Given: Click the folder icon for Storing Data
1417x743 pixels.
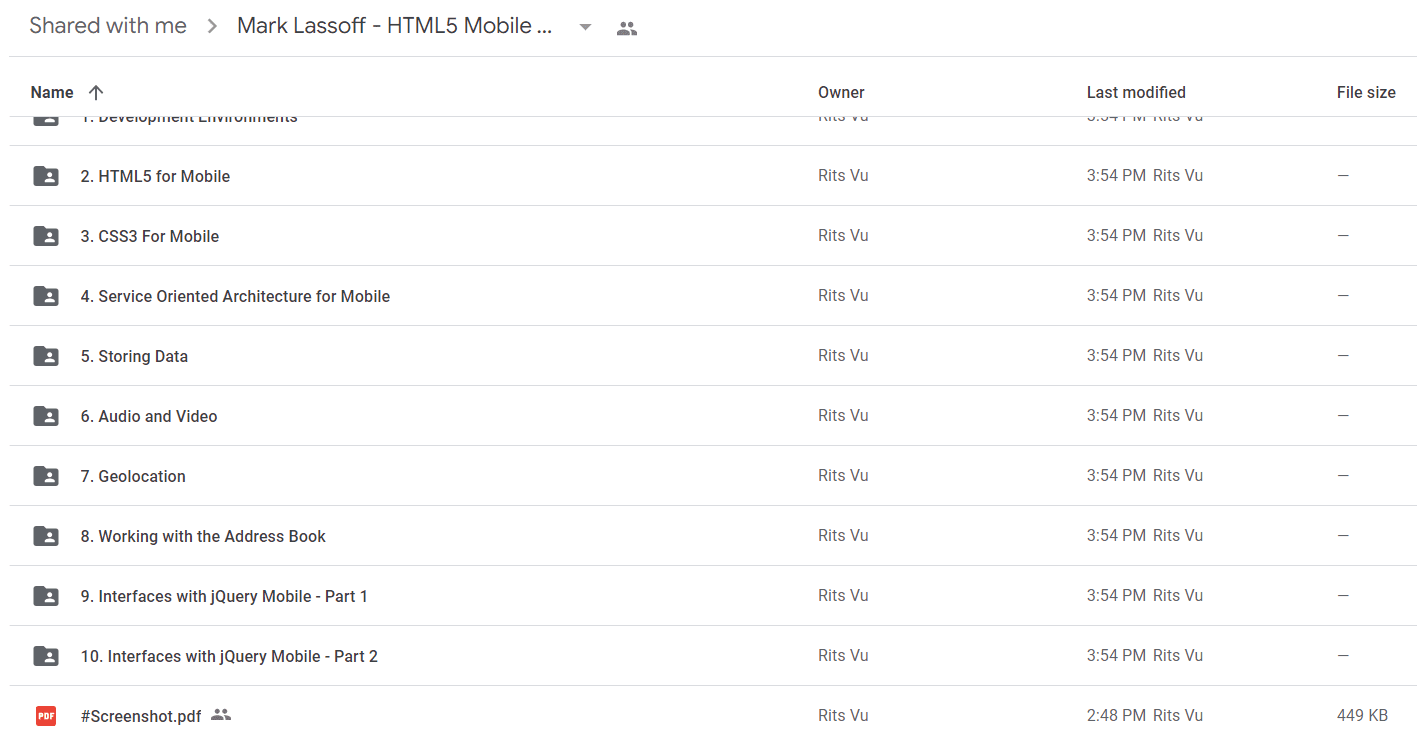Looking at the screenshot, I should [46, 356].
